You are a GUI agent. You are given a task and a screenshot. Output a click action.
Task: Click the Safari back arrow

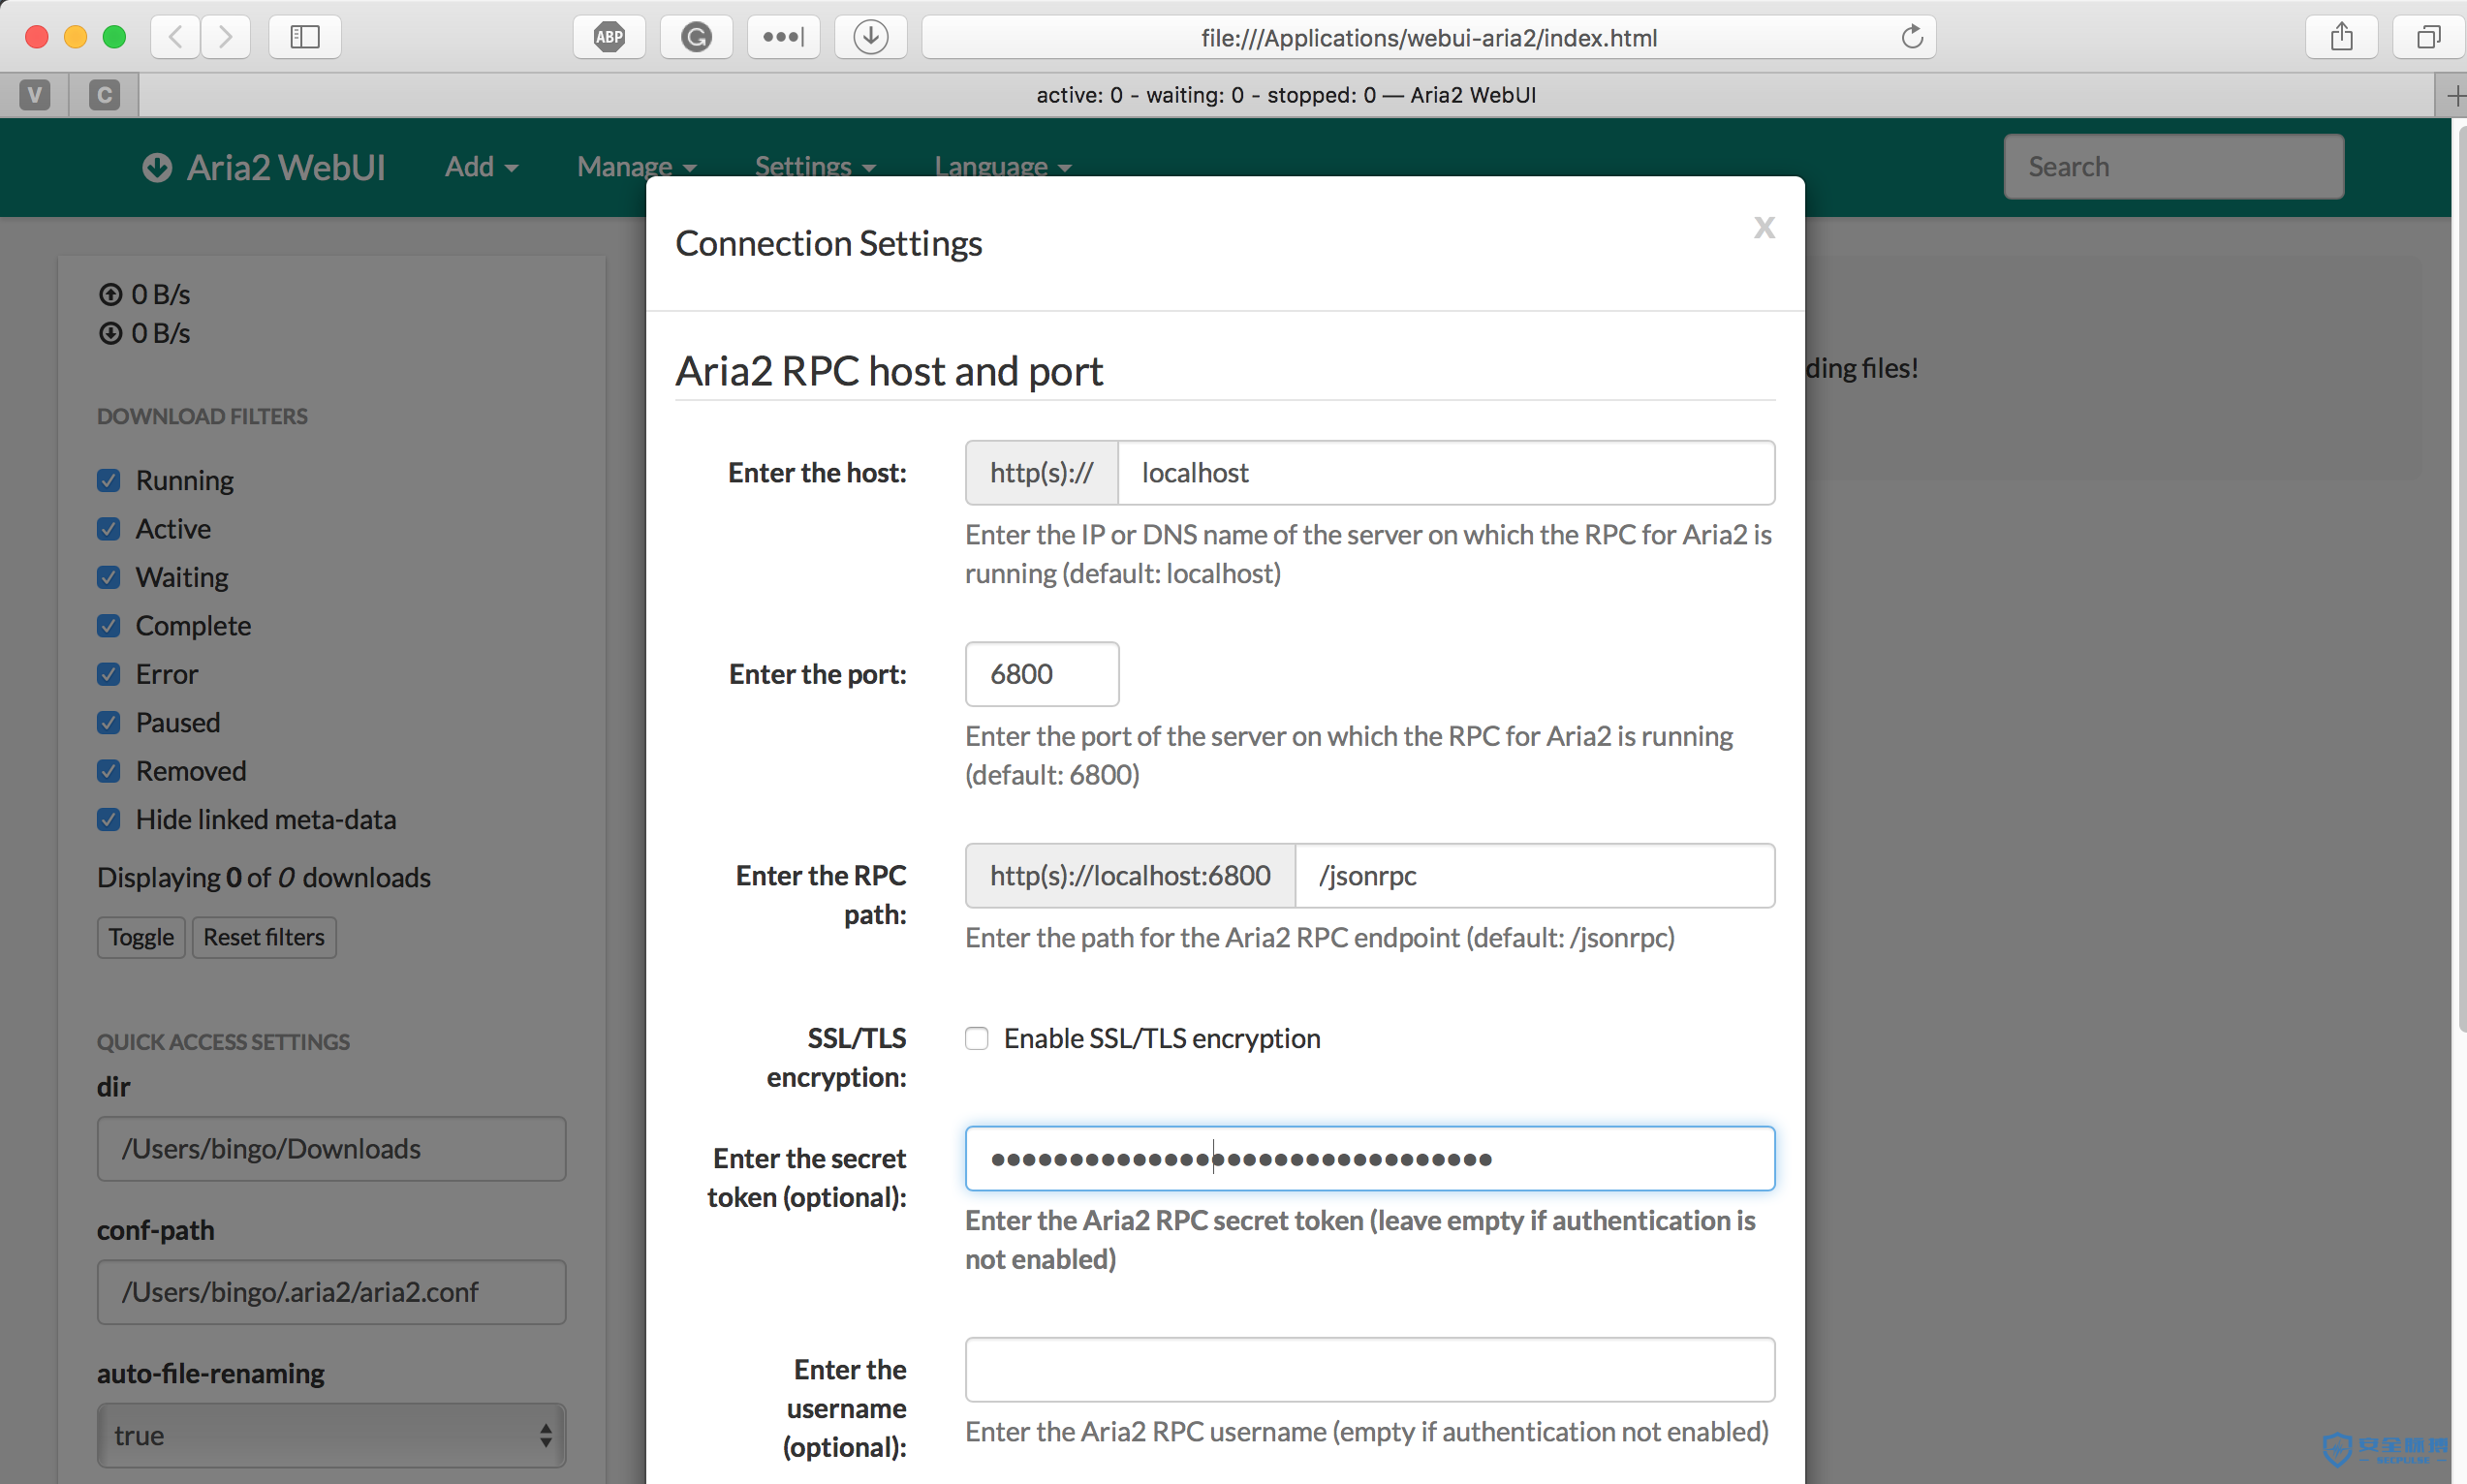pyautogui.click(x=176, y=37)
